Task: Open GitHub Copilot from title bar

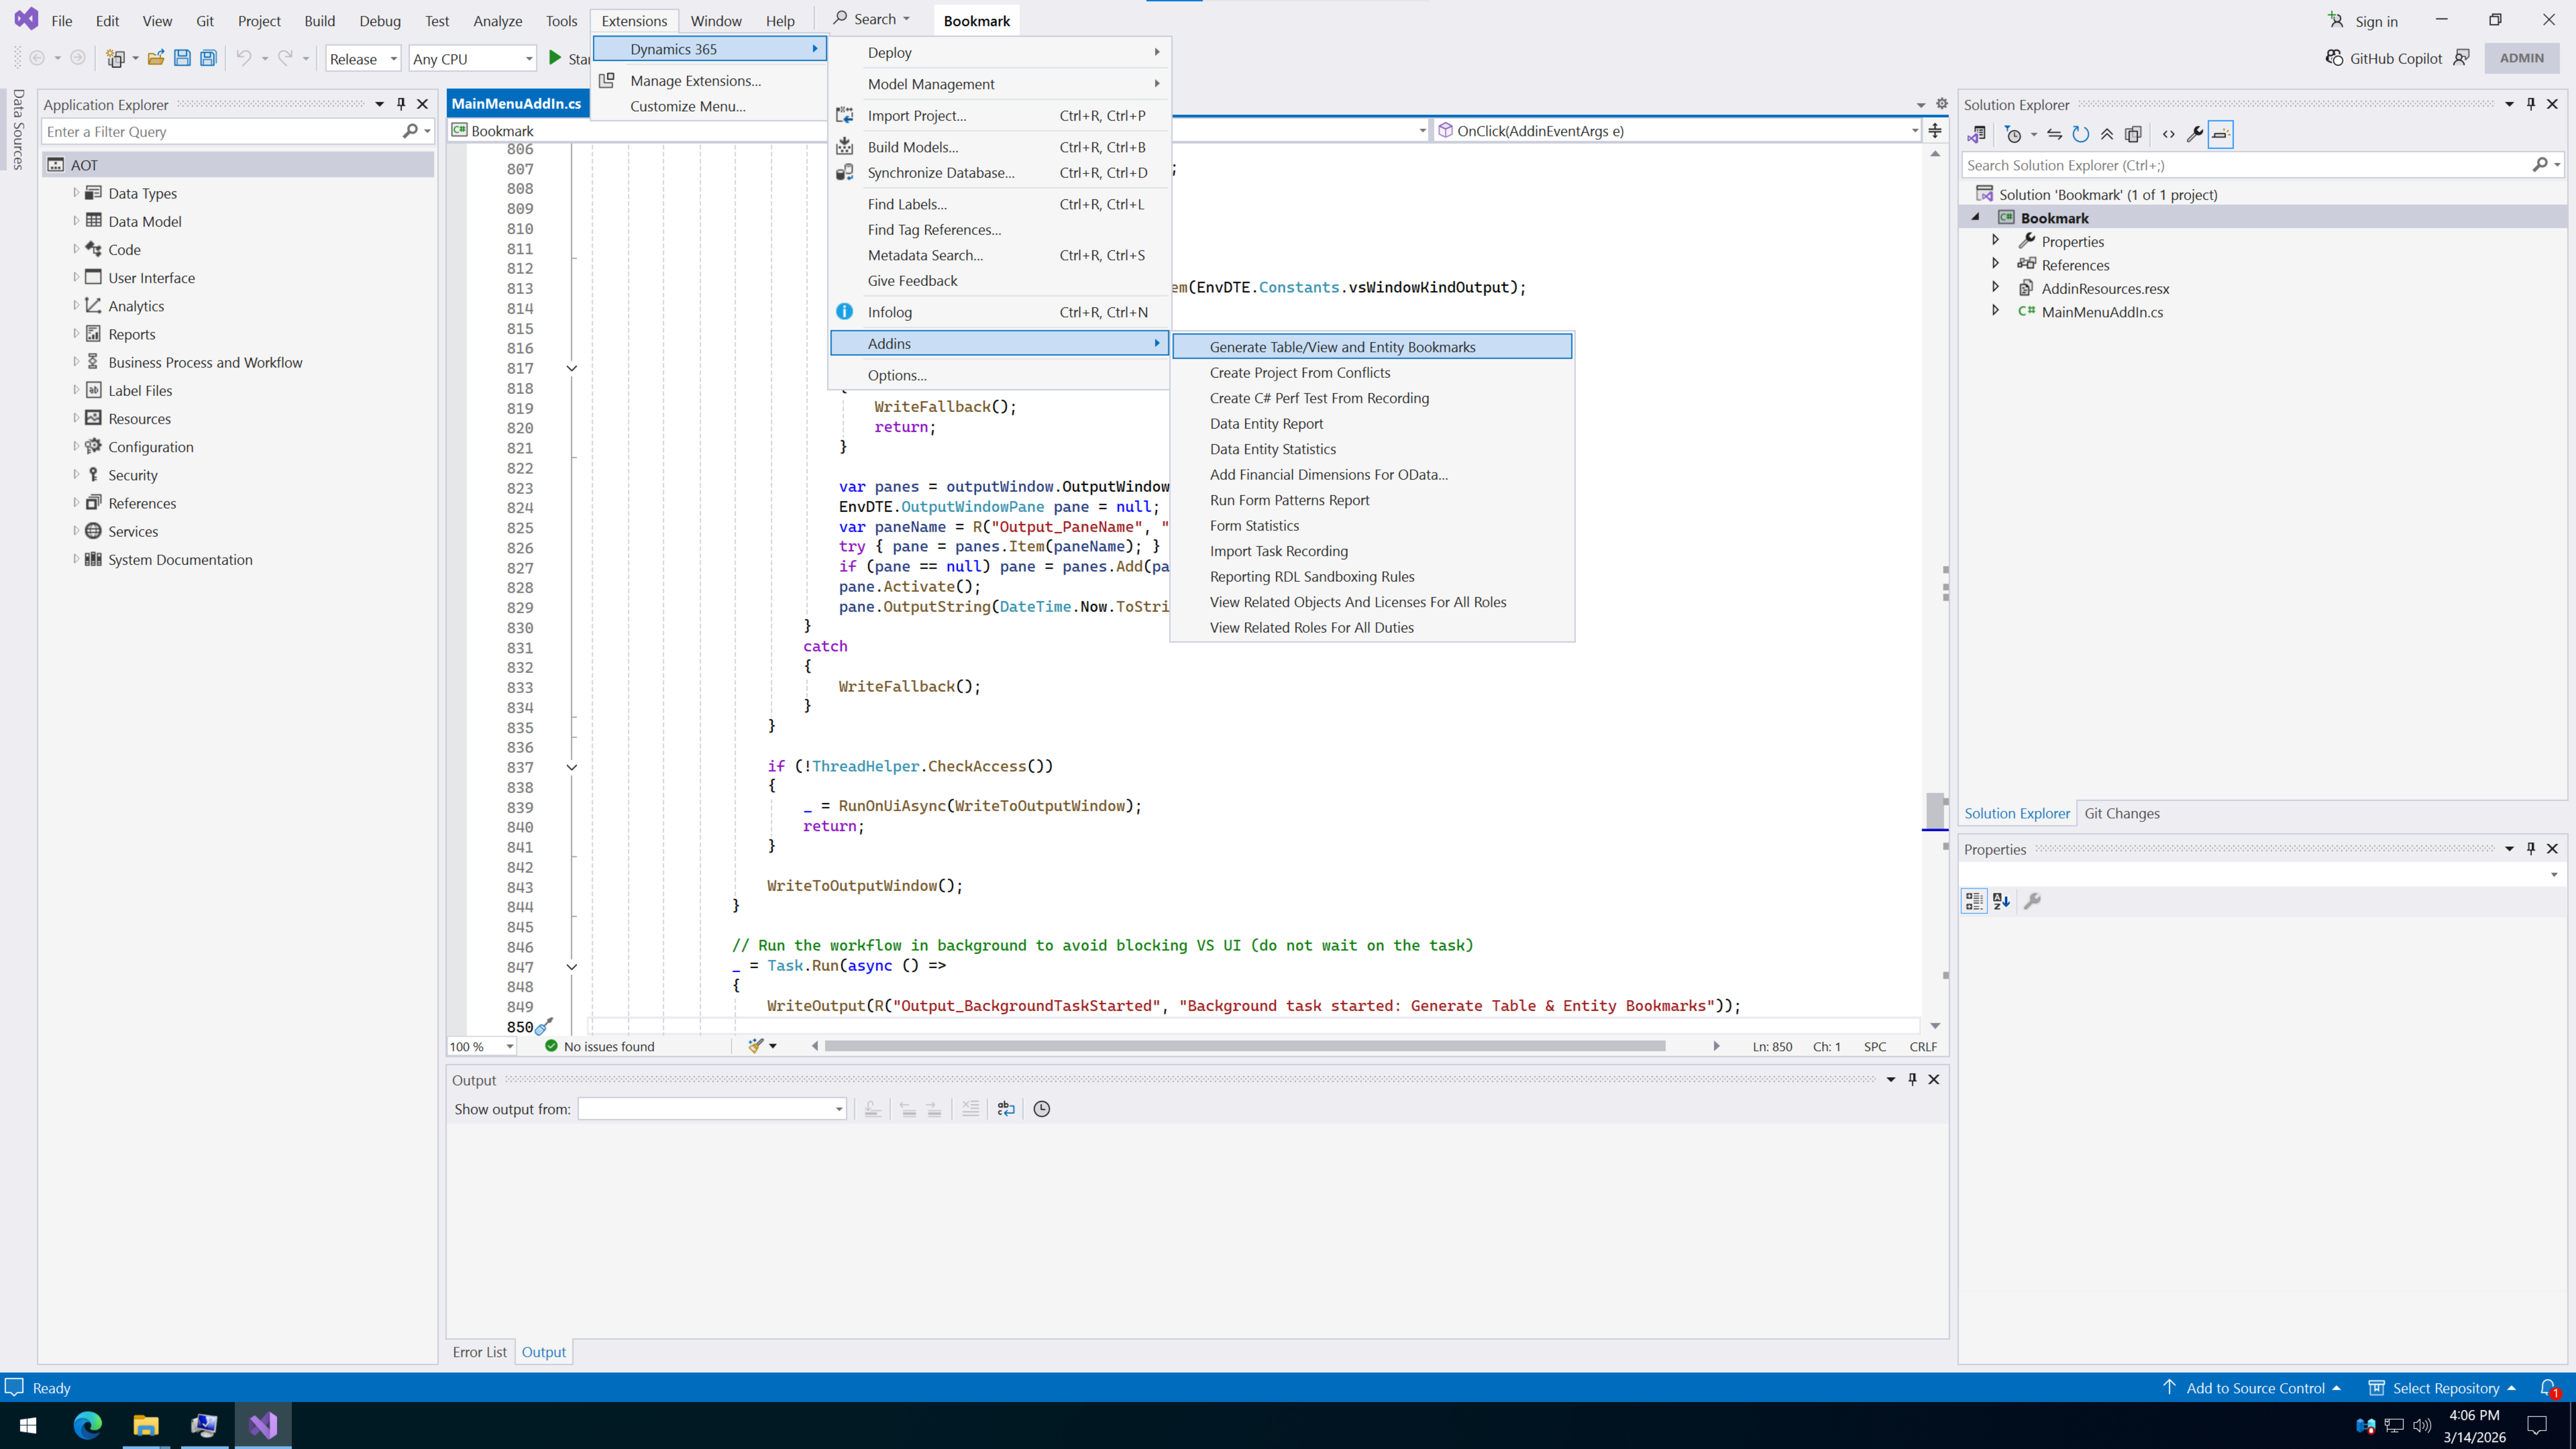Action: tap(2384, 58)
